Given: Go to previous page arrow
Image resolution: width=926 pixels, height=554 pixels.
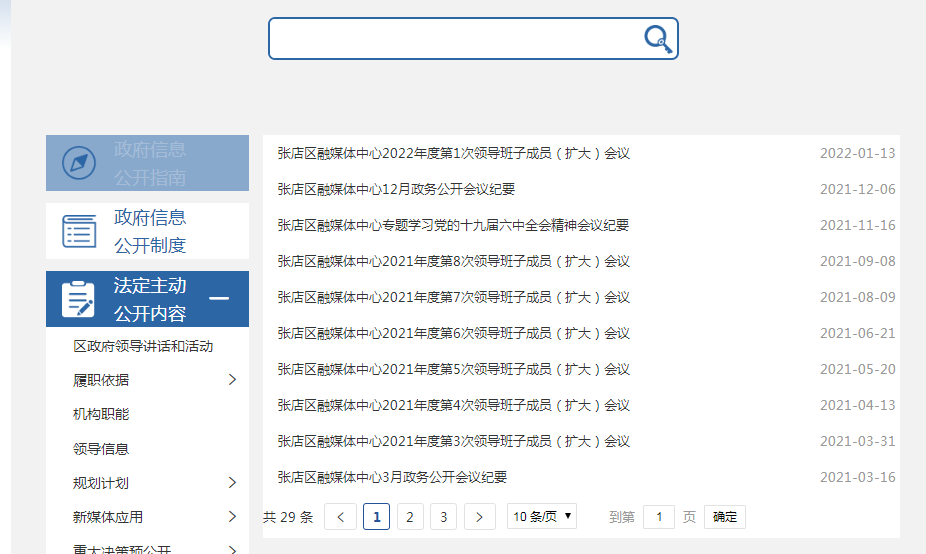Looking at the screenshot, I should click(341, 517).
